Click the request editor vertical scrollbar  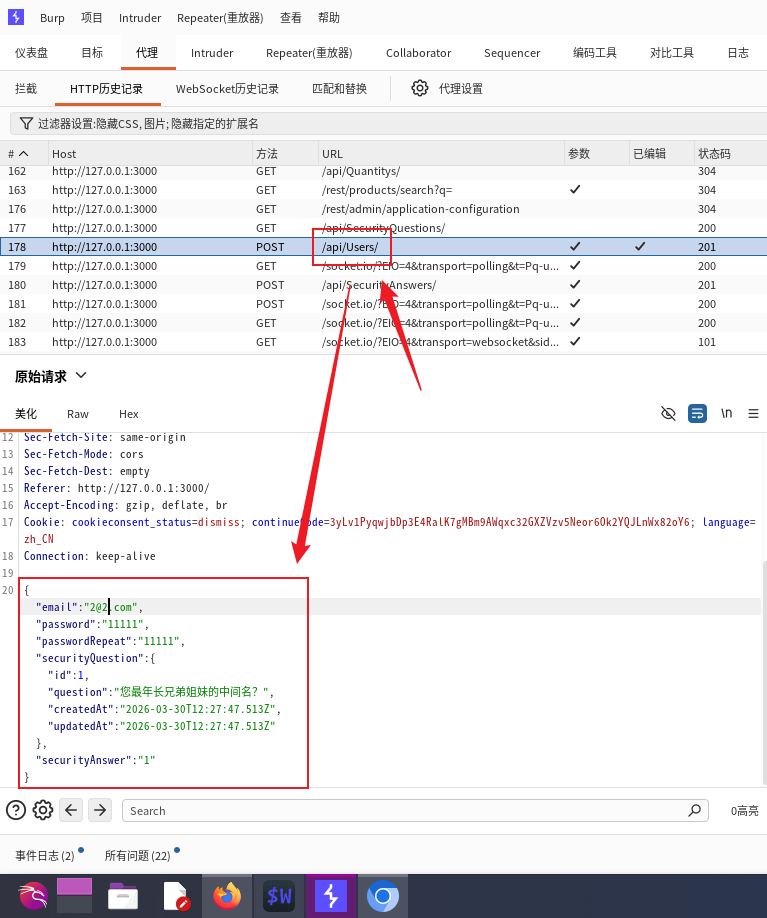(x=764, y=672)
